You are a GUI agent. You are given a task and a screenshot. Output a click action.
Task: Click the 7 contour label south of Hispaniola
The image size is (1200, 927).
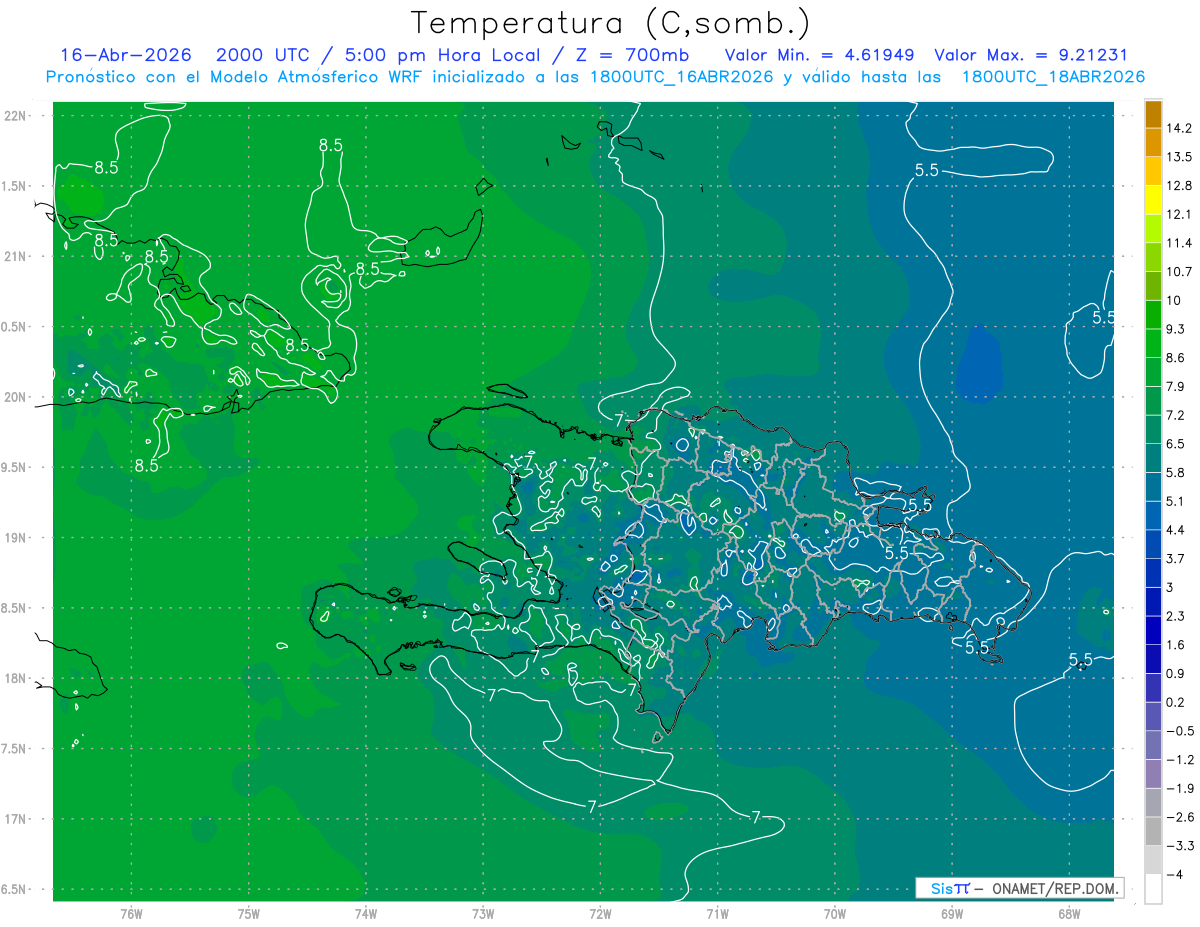(592, 806)
